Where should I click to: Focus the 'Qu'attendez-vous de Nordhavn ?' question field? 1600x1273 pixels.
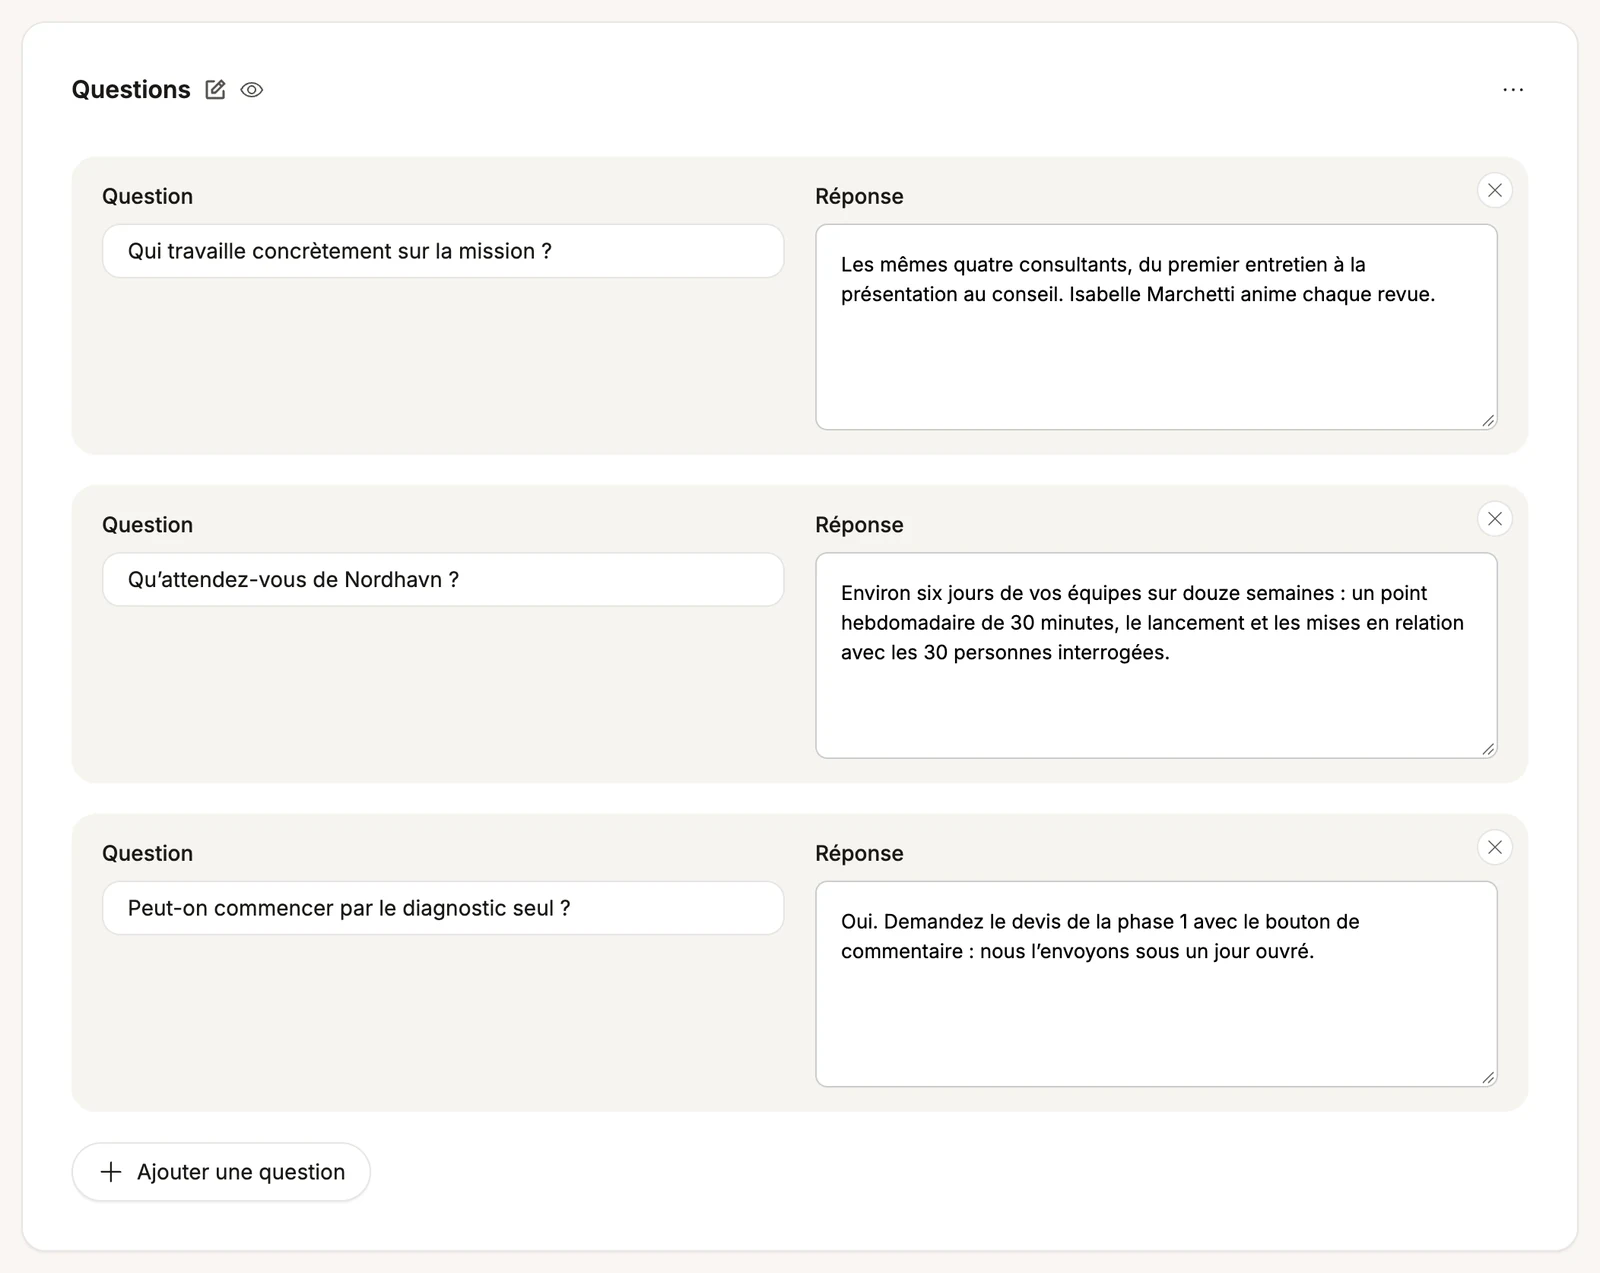[443, 579]
